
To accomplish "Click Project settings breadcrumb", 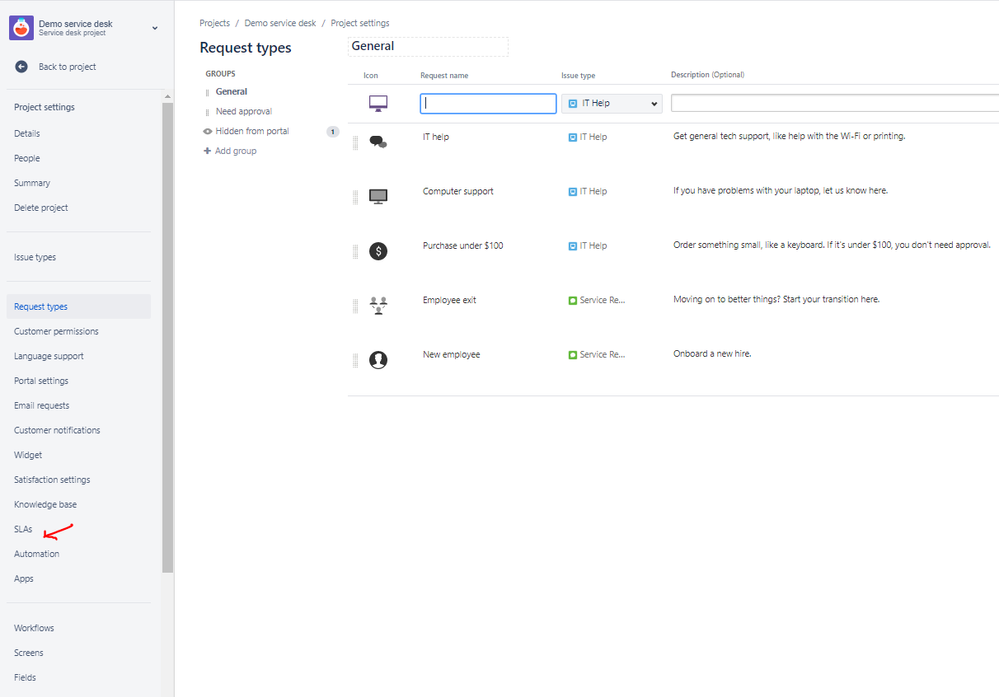I will (360, 23).
